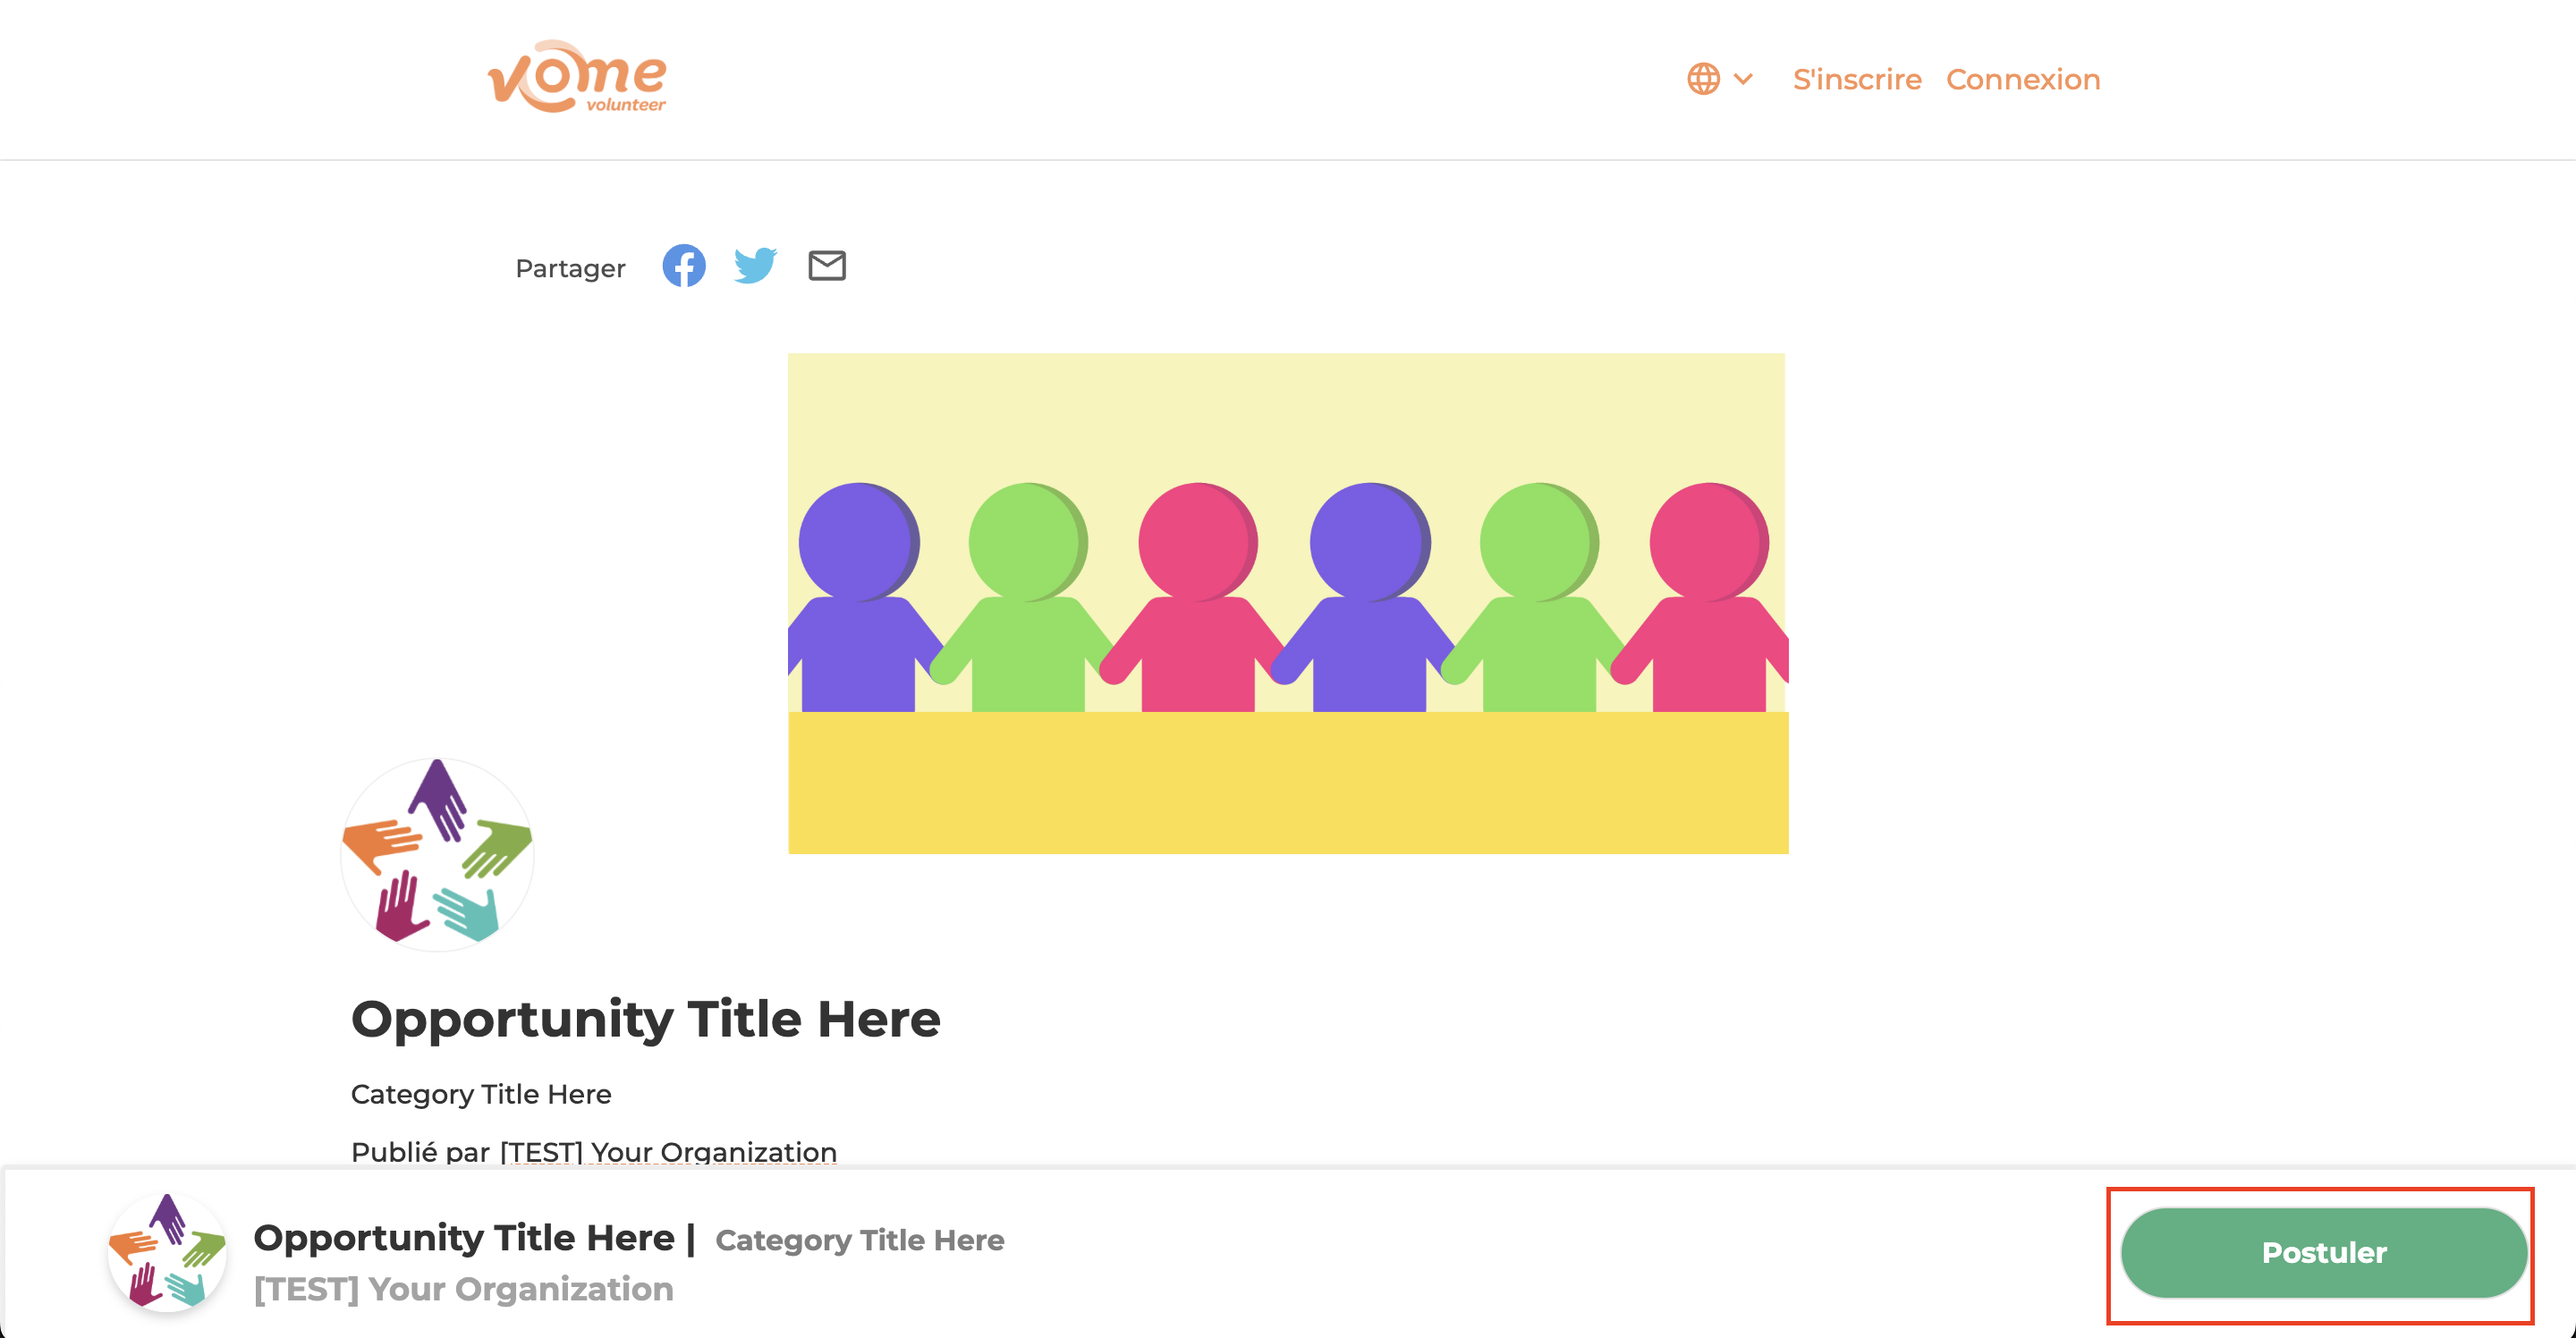2576x1338 pixels.
Task: Click the large organization hands logo
Action: point(437,855)
